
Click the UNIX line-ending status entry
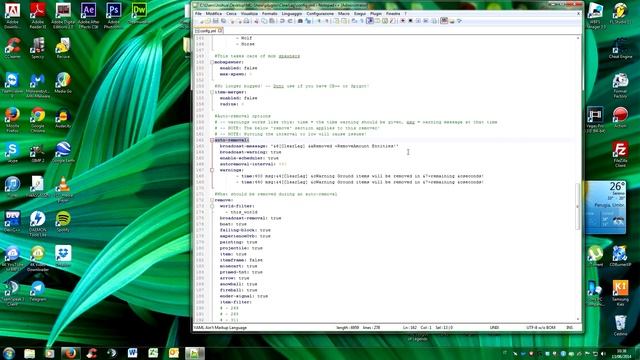coord(494,327)
